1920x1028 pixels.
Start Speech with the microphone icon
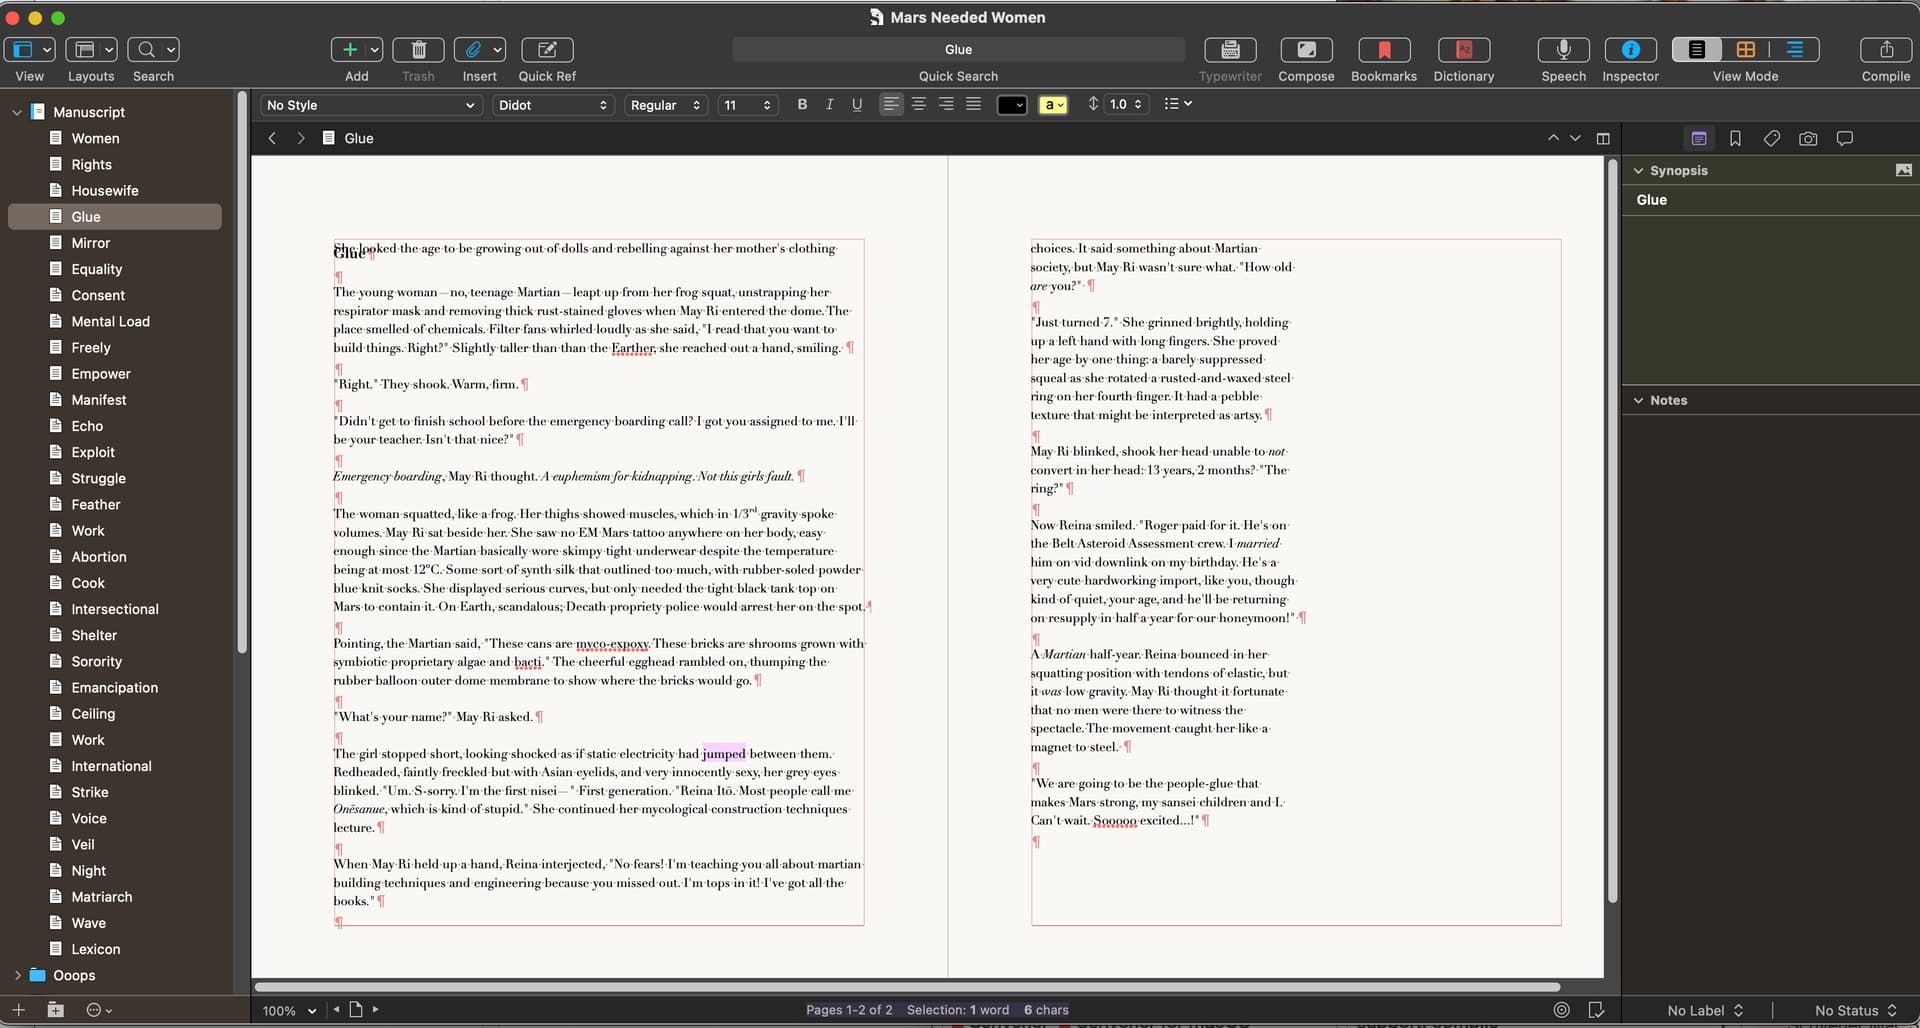1564,50
